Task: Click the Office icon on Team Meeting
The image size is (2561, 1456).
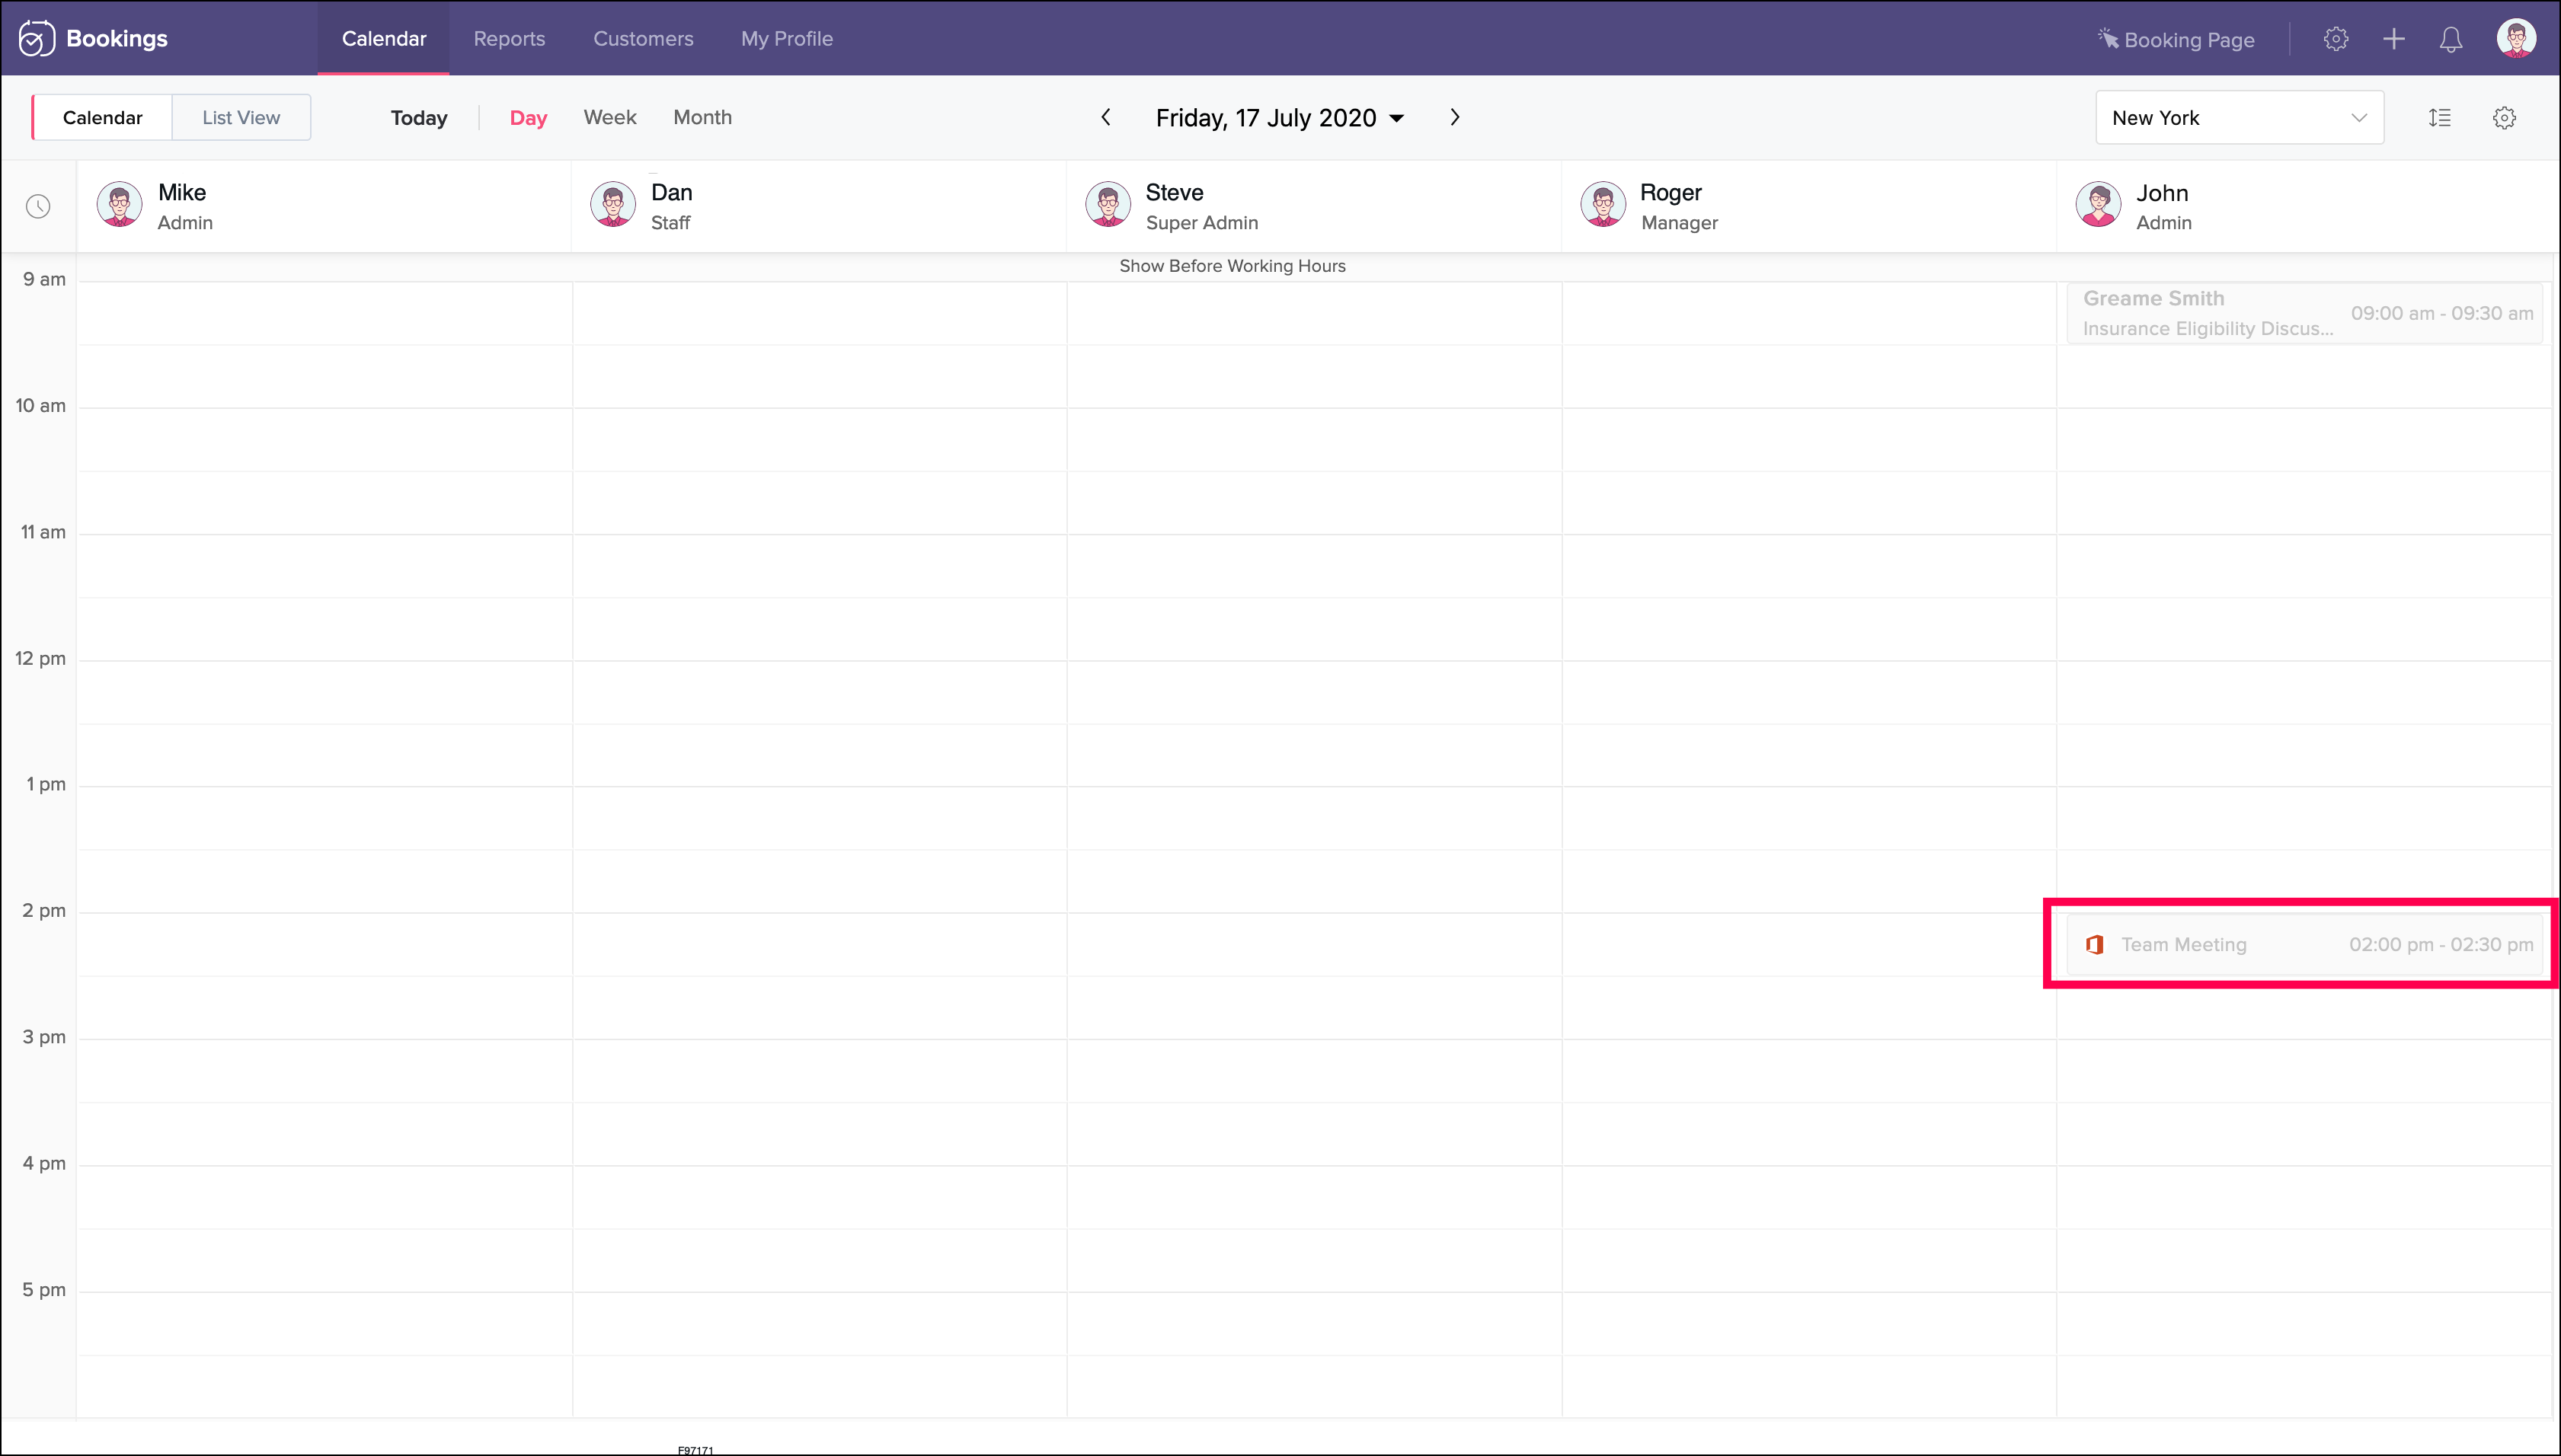Action: pyautogui.click(x=2095, y=945)
